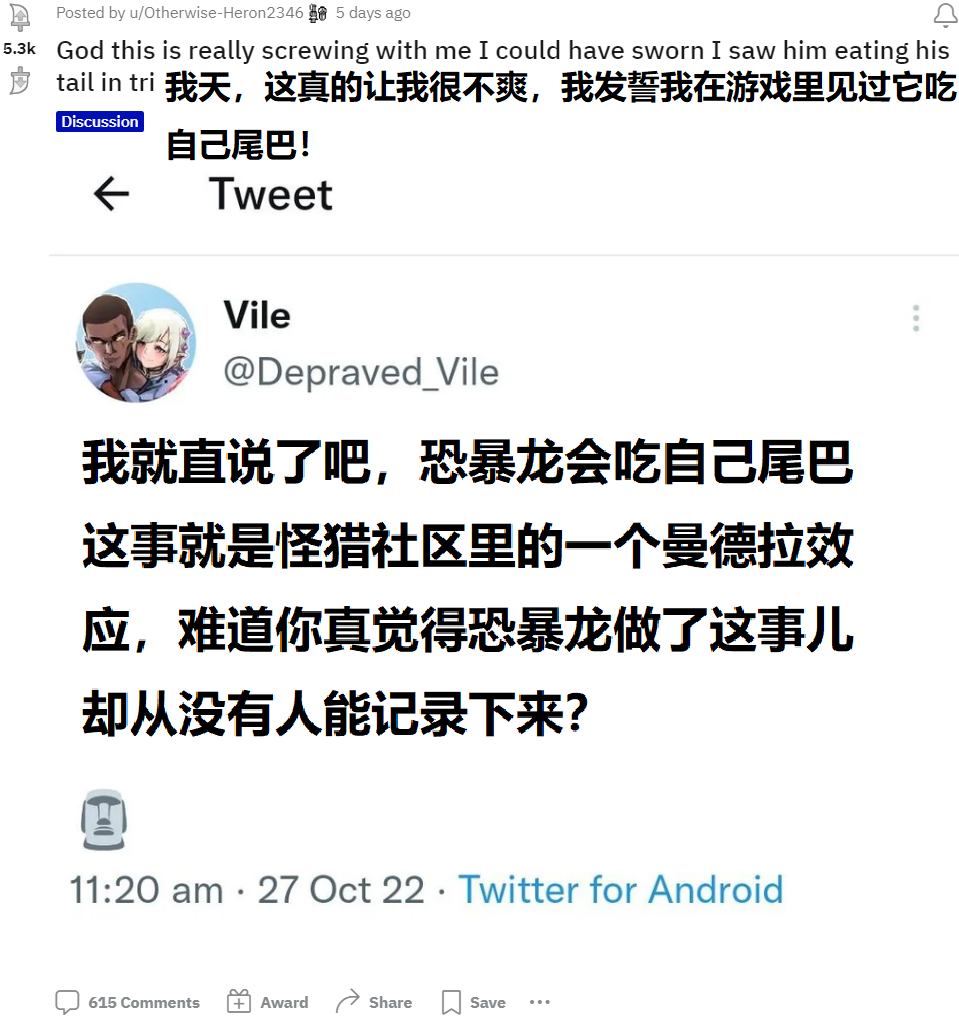
Task: Click the Share arrow icon
Action: pyautogui.click(x=348, y=1001)
